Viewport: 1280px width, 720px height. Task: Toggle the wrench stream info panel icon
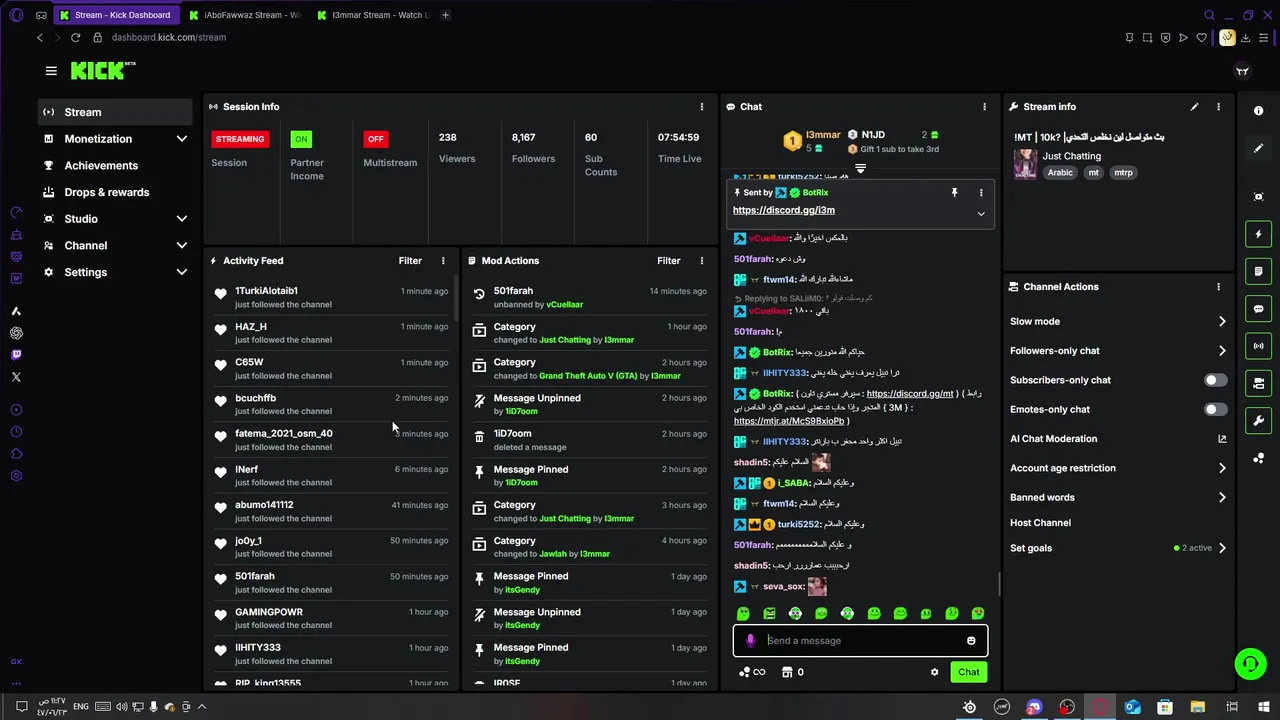click(1259, 420)
